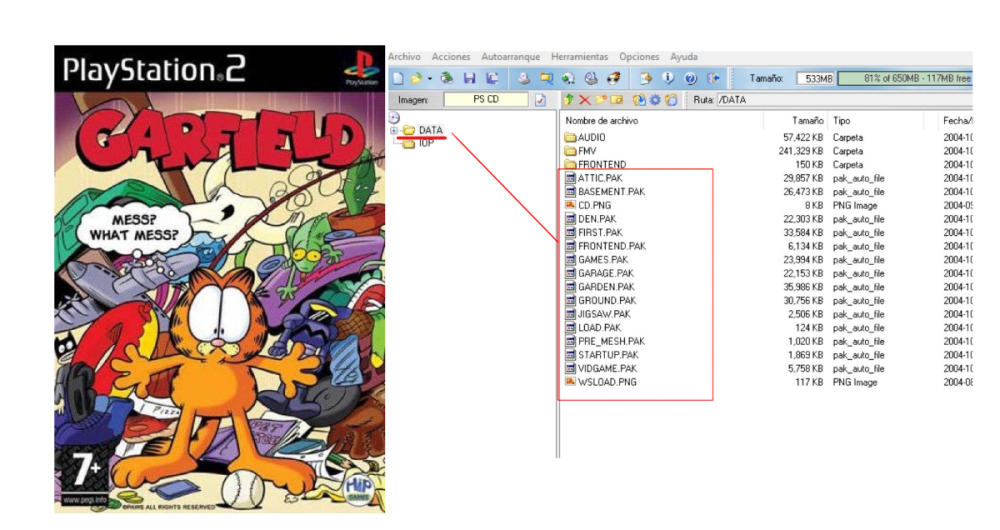Click the red X Delete icon
The height and width of the screenshot is (530, 1000).
[585, 99]
